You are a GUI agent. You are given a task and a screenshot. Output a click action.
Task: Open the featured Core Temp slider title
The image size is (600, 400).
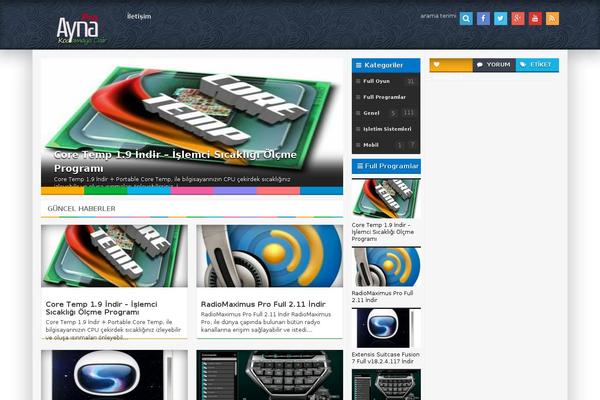click(175, 161)
